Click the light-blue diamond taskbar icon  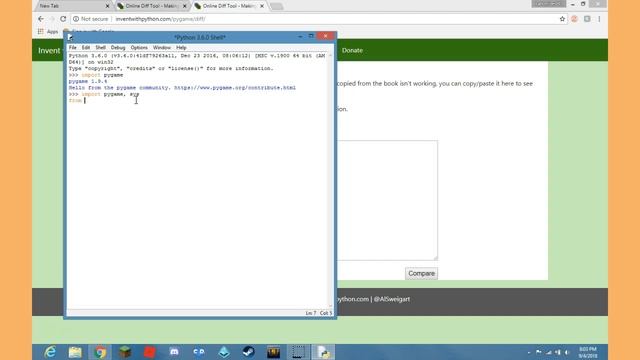click(x=224, y=352)
